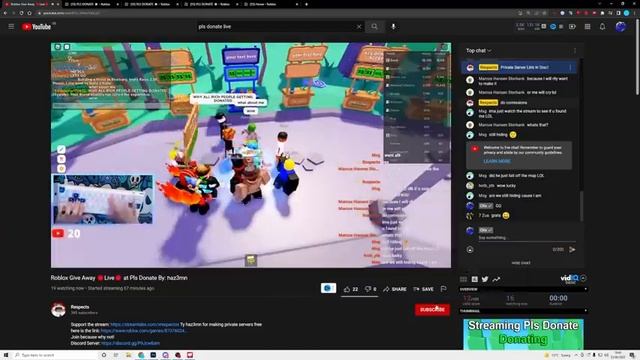640x360 pixels.
Task: Open a new browser tab with the plus
Action: point(307,4)
